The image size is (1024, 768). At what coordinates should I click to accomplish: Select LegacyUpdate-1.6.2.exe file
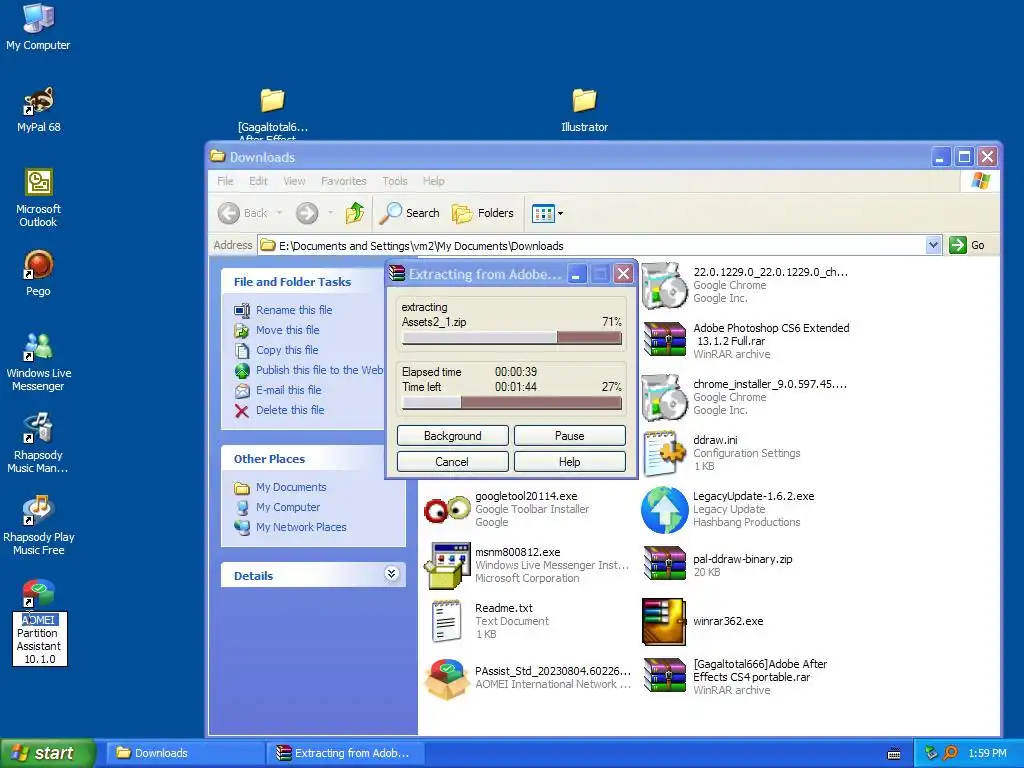(x=728, y=509)
